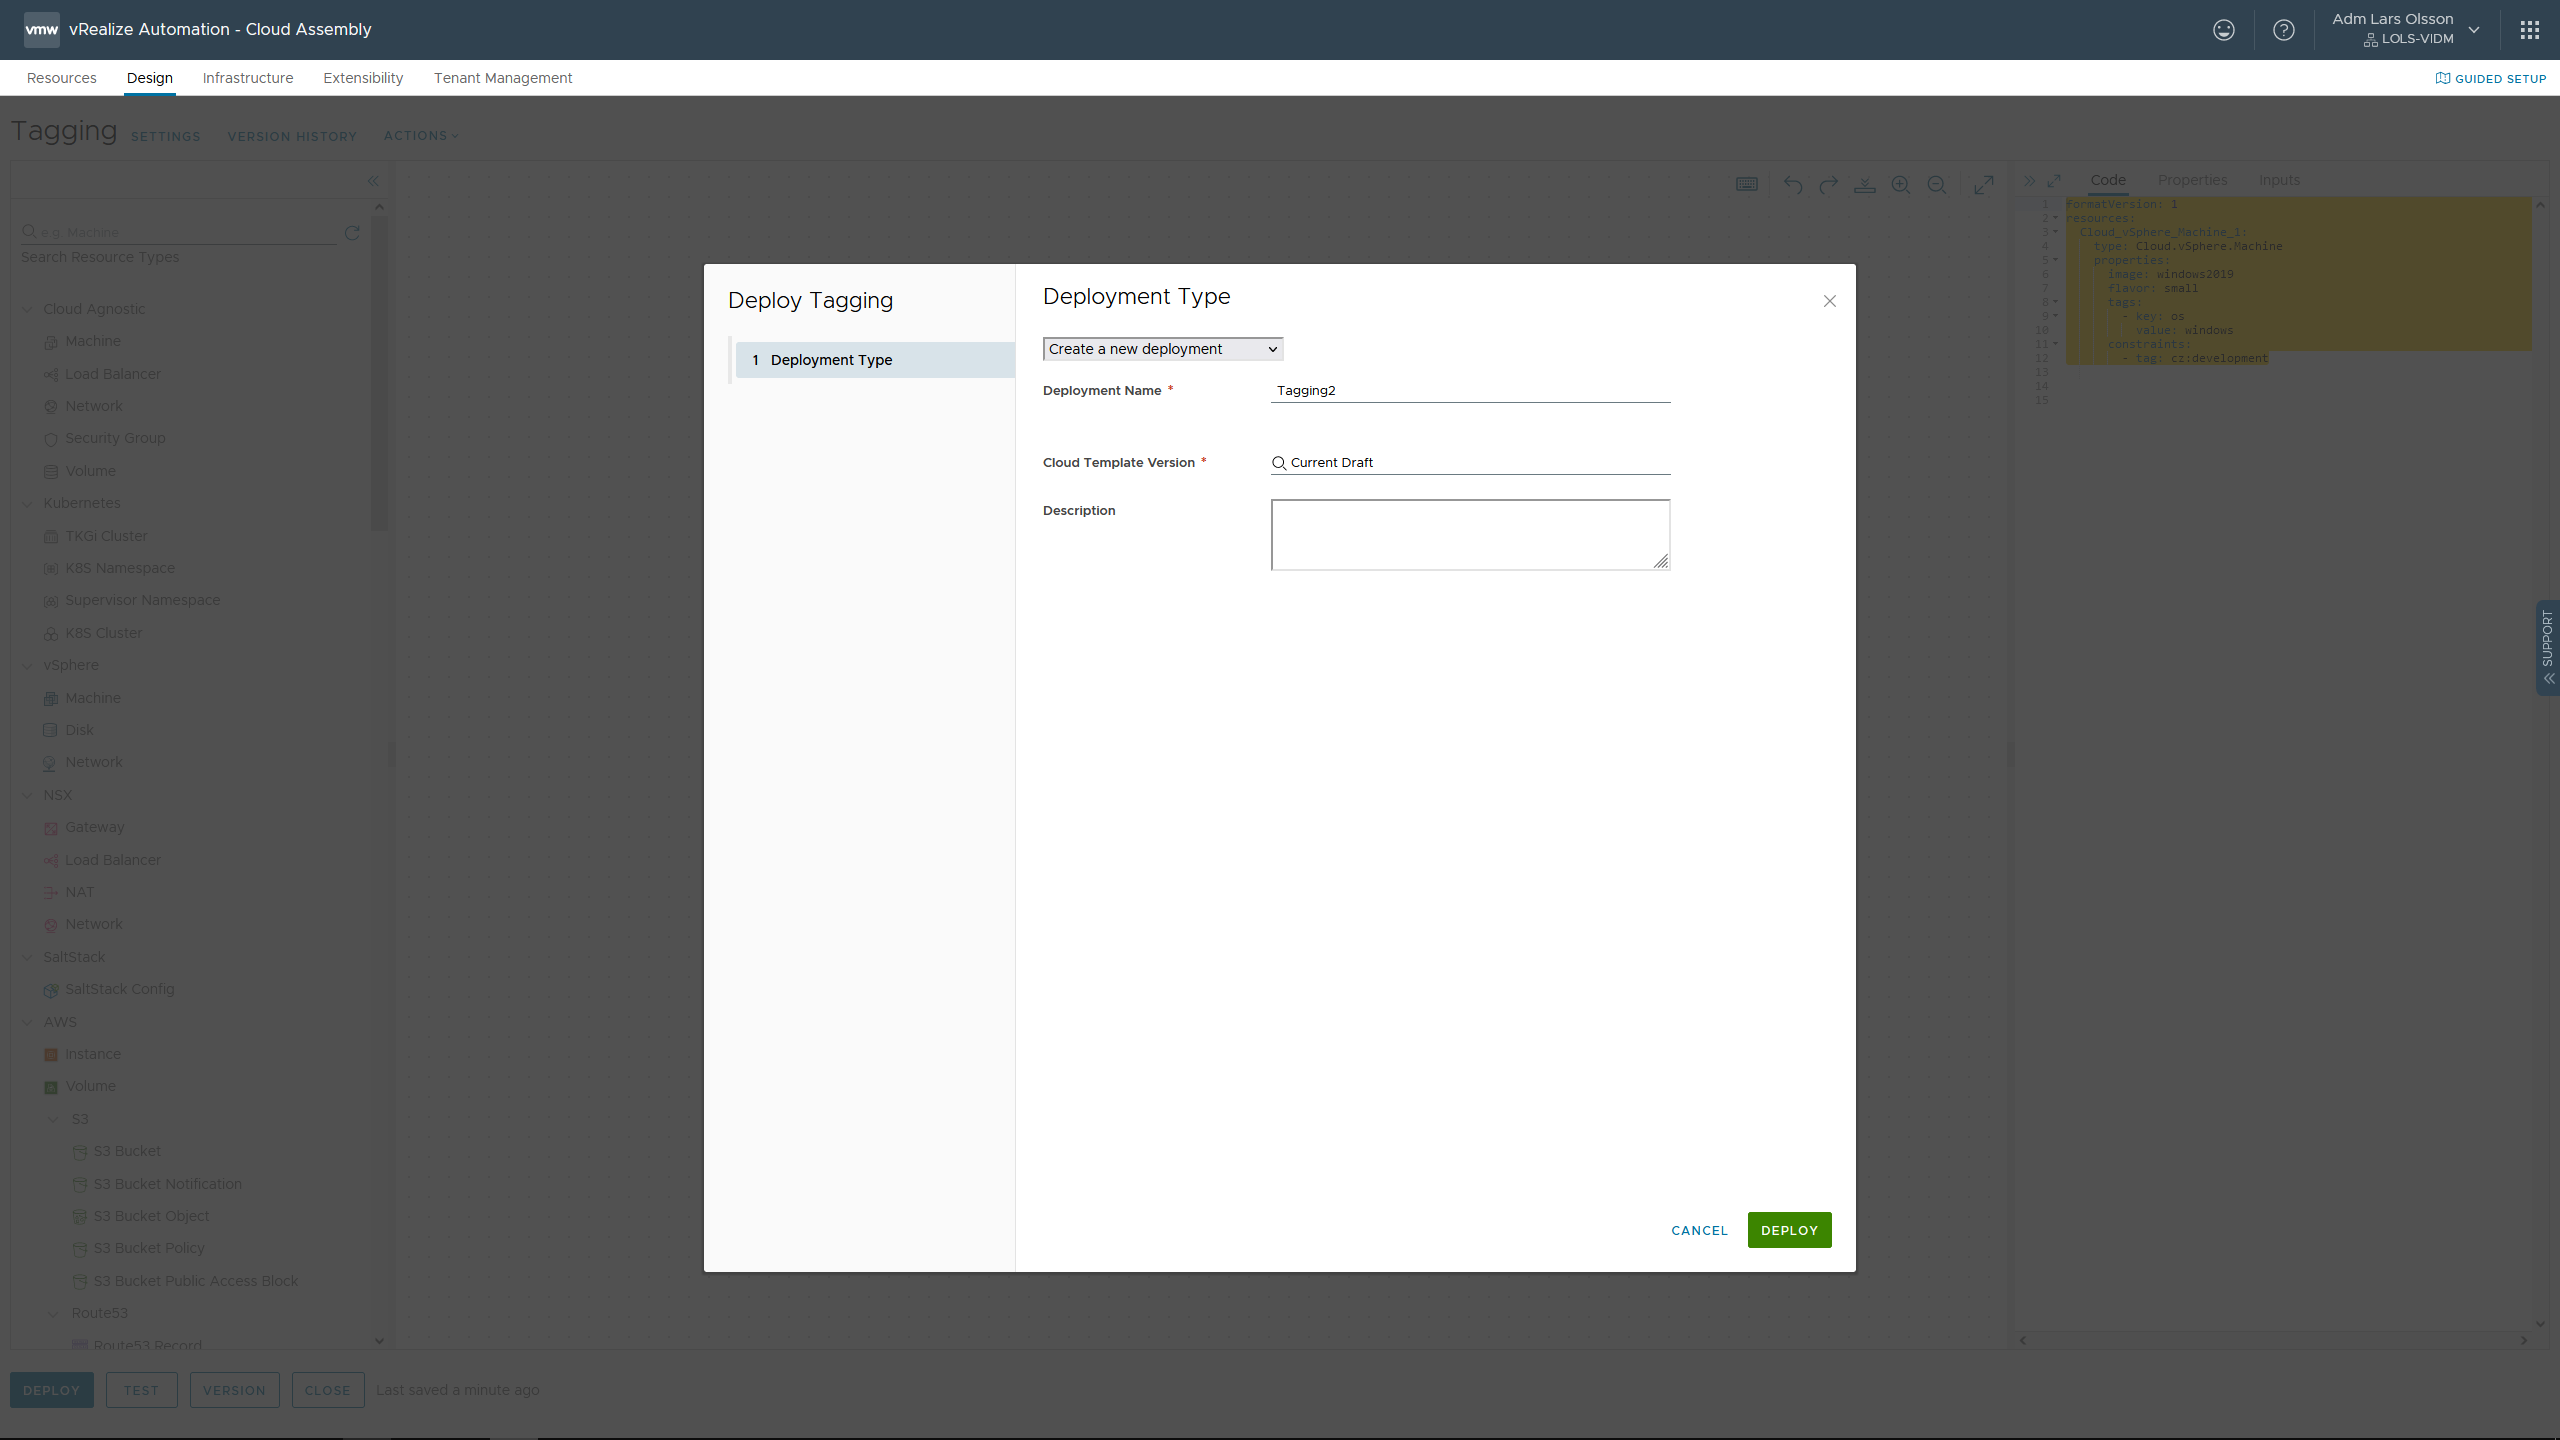Click the K8S Cluster resource icon
The height and width of the screenshot is (1440, 2560).
51,634
